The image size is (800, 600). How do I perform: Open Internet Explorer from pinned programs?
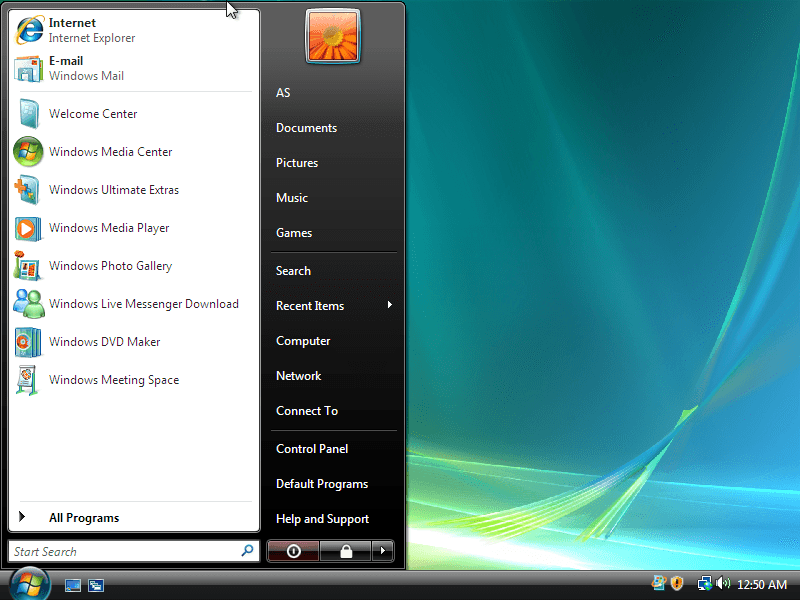click(134, 30)
